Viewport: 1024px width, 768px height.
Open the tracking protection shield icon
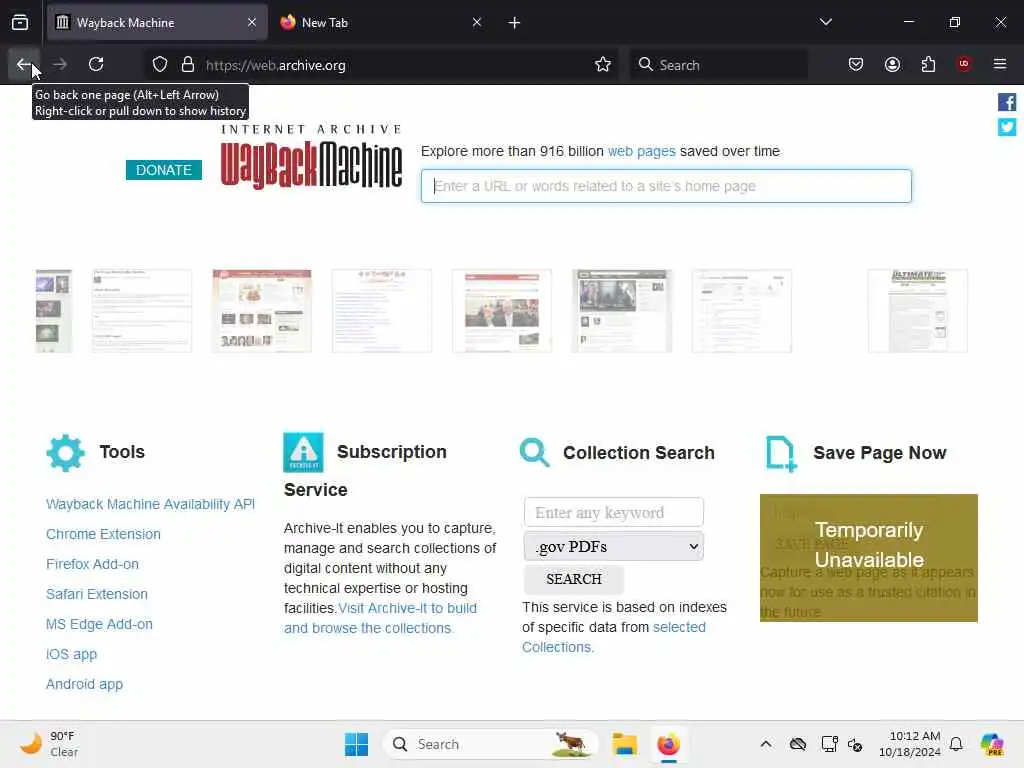[x=160, y=65]
